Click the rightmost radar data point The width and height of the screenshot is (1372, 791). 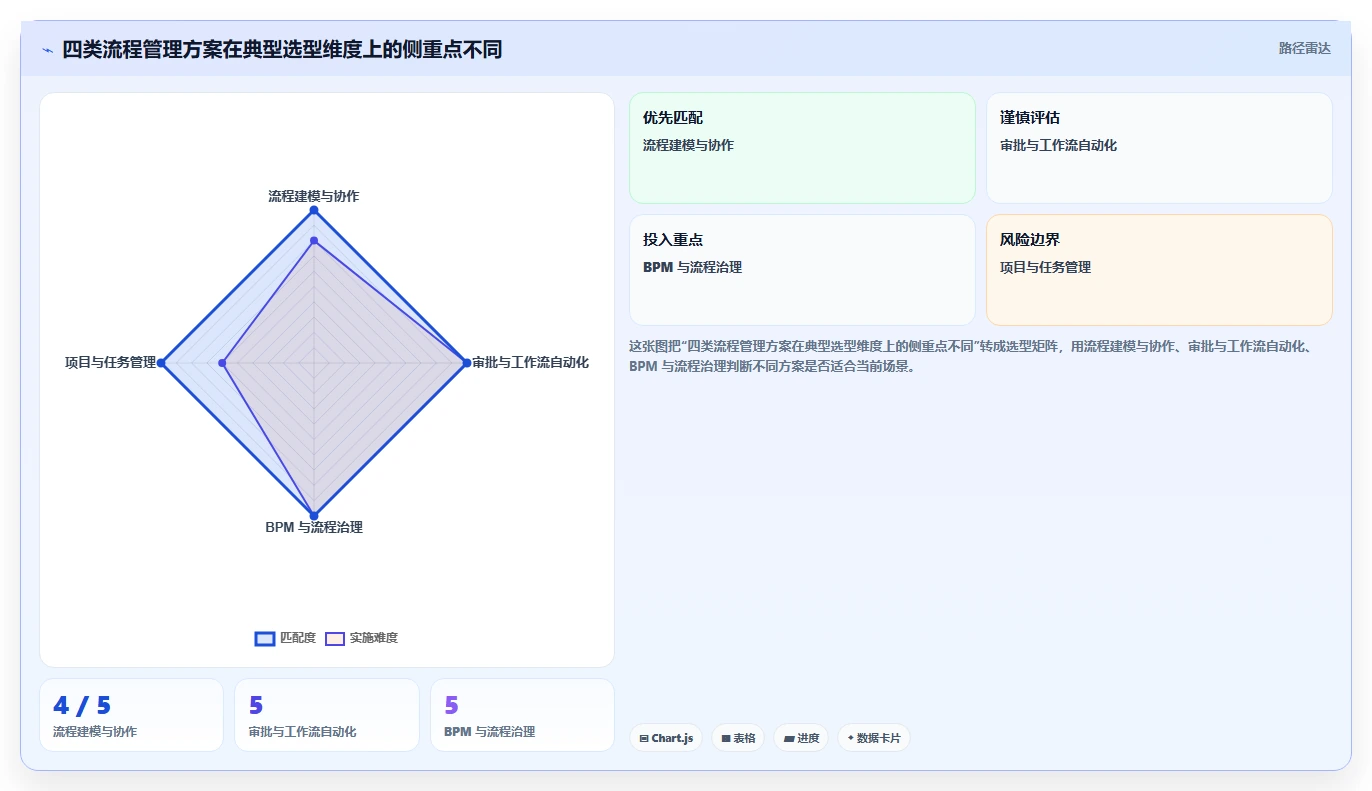[466, 363]
